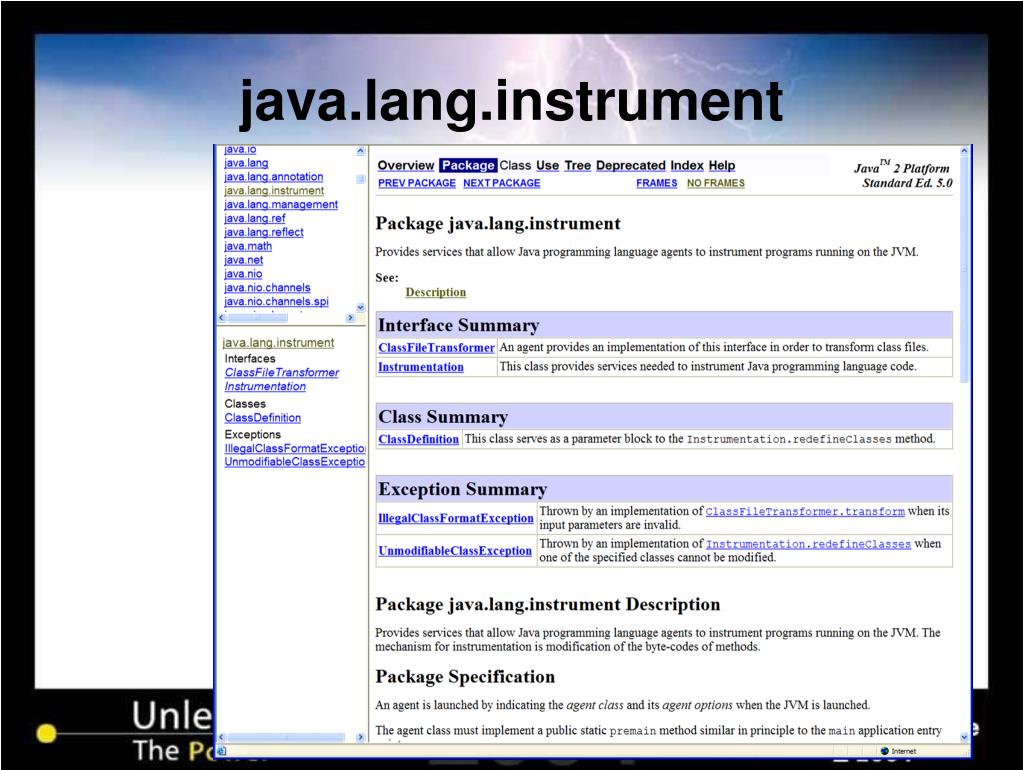Image resolution: width=1023 pixels, height=770 pixels.
Task: Open the ClassDefinition class link
Action: 417,438
